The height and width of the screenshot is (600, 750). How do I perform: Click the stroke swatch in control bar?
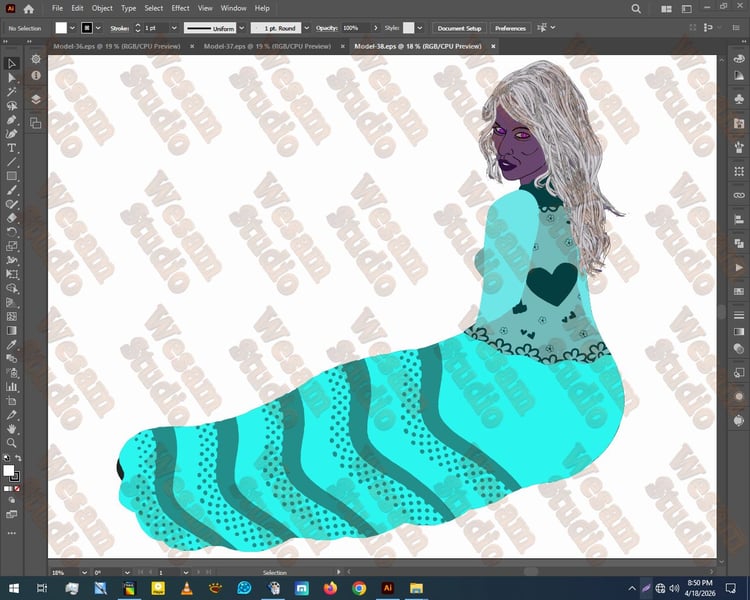(87, 28)
